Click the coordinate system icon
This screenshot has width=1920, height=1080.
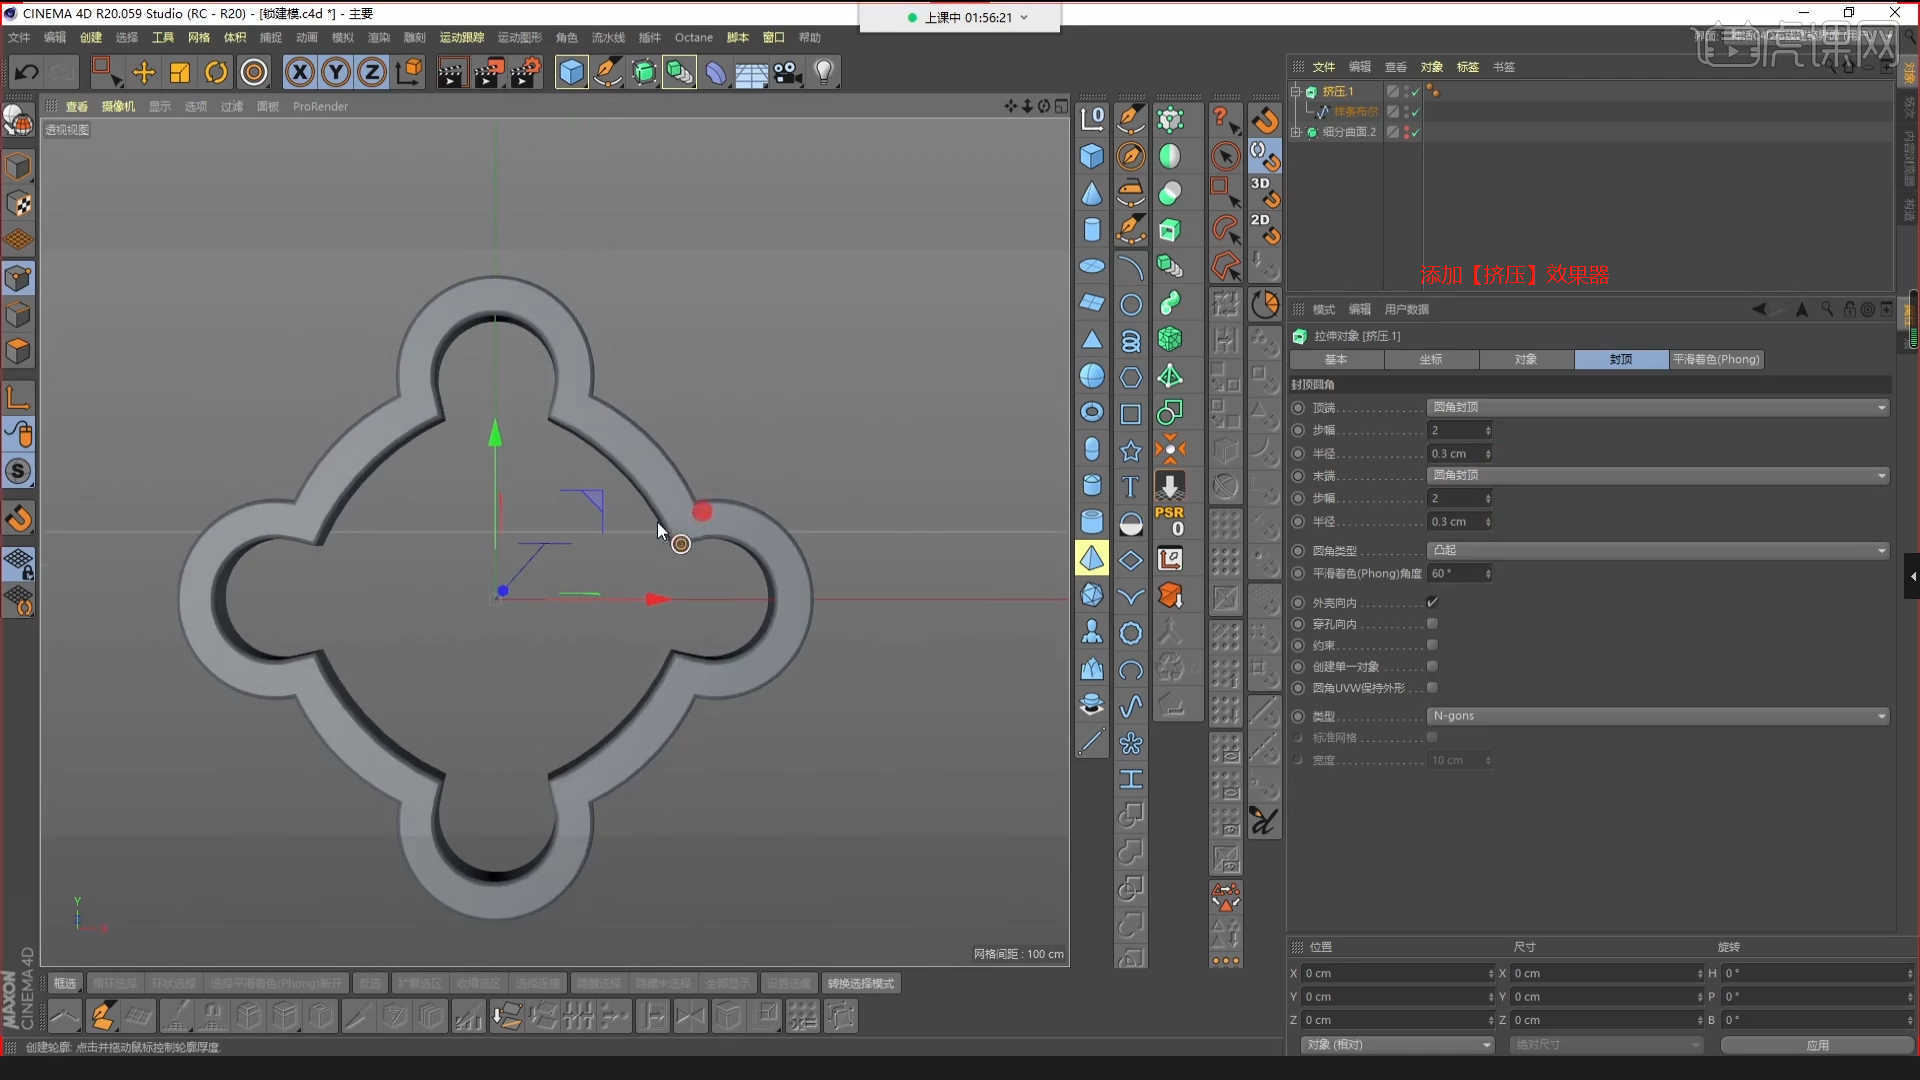click(x=409, y=72)
